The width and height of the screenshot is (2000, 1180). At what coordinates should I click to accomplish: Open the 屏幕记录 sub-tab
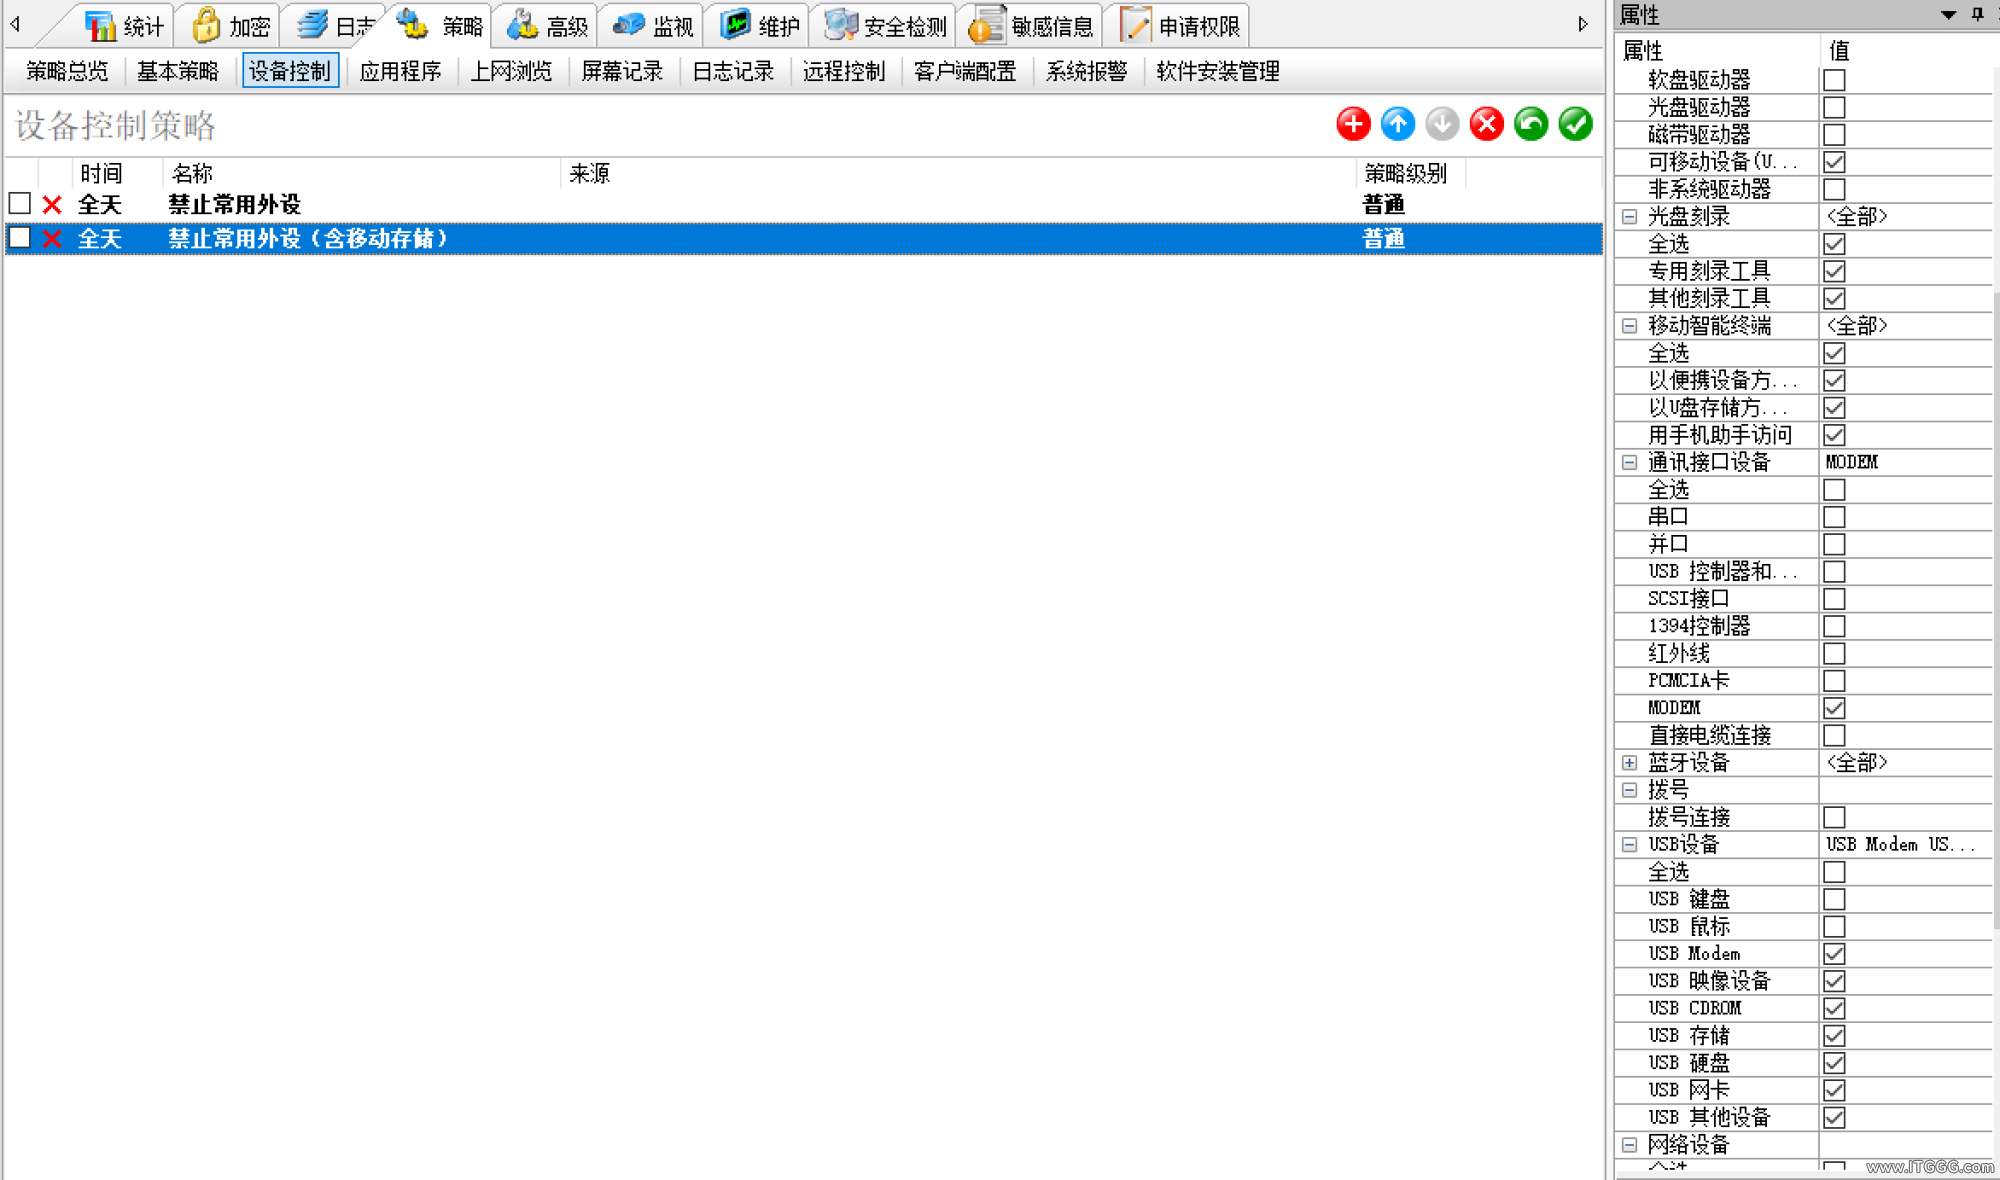point(622,71)
